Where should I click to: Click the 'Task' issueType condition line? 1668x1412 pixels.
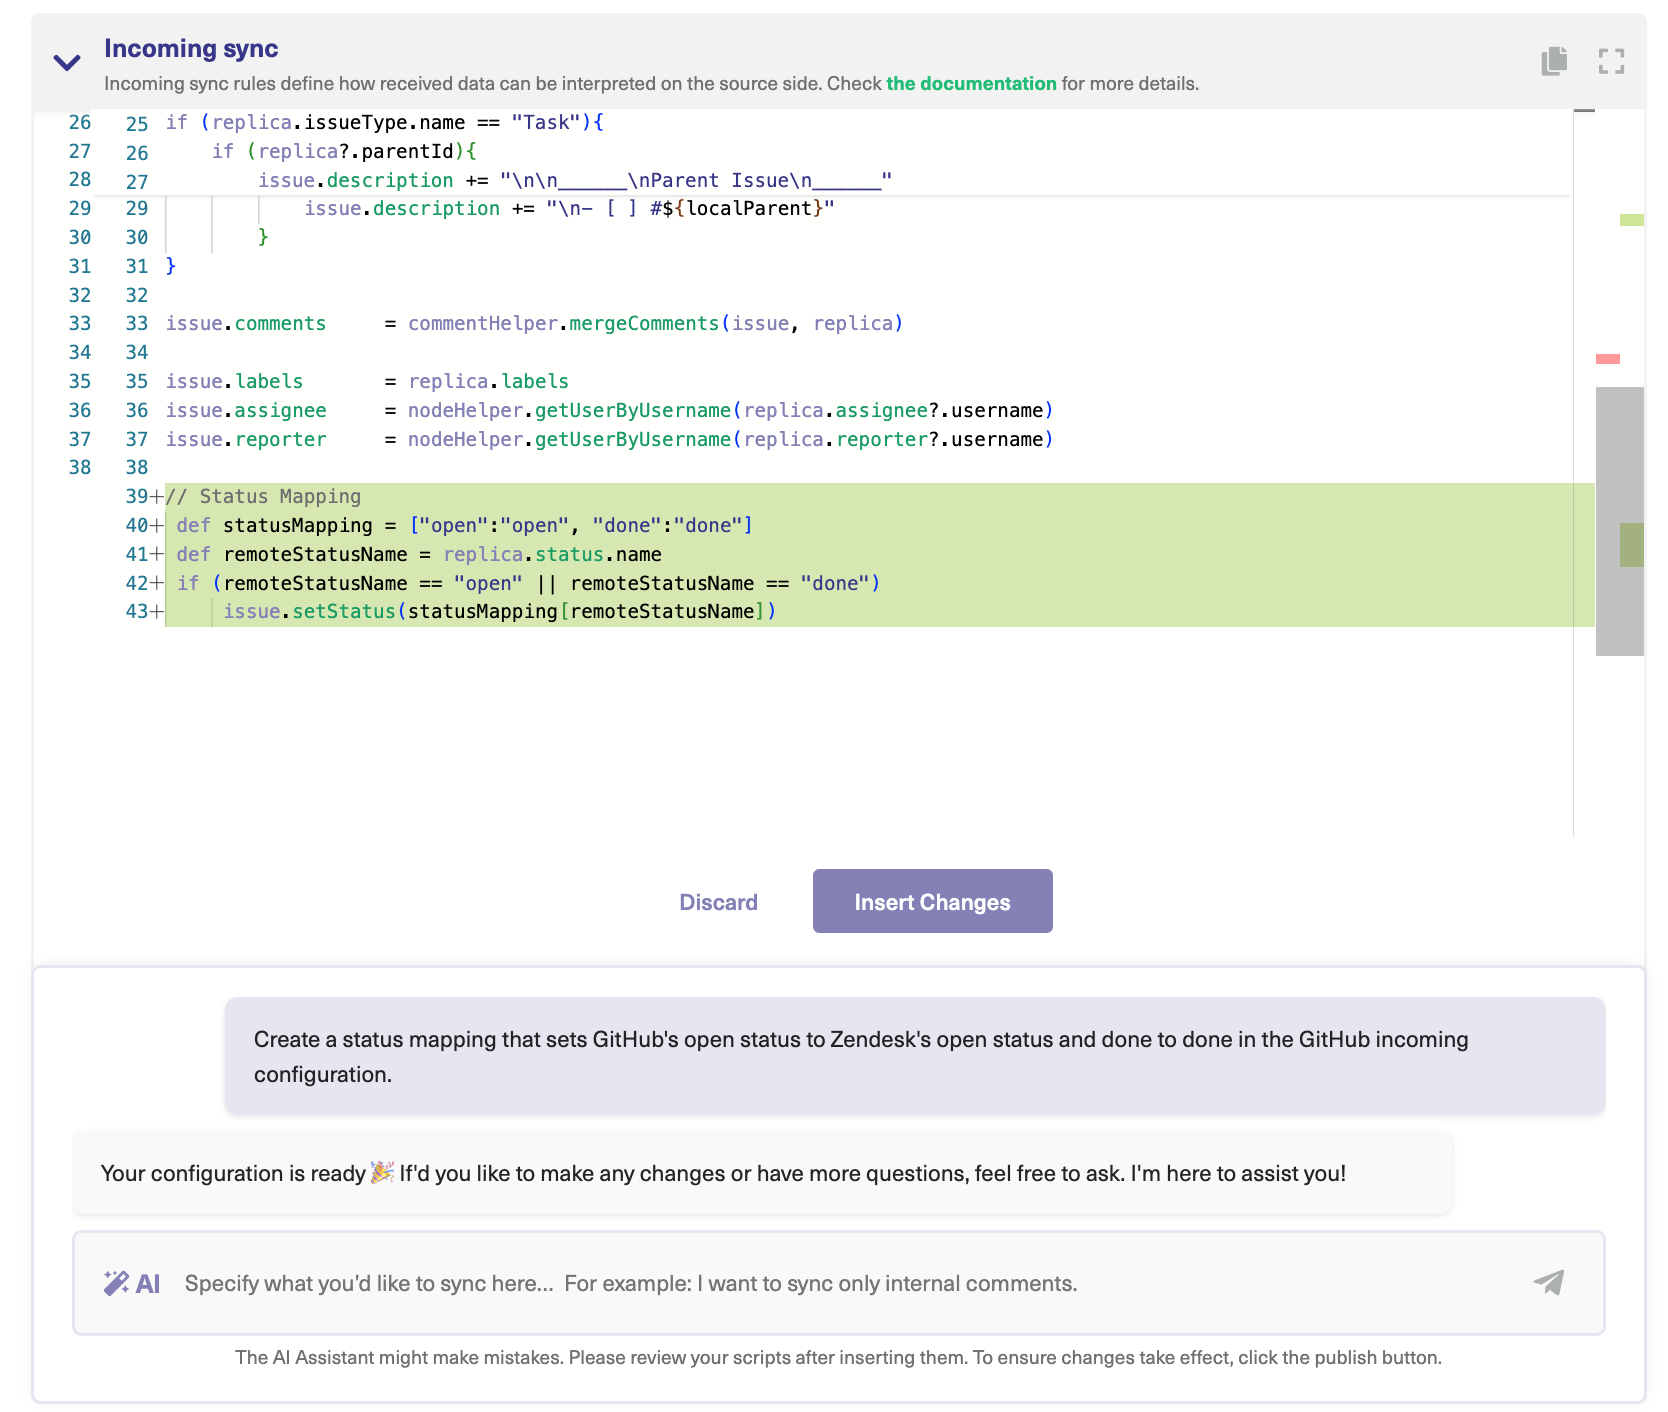pyautogui.click(x=385, y=123)
